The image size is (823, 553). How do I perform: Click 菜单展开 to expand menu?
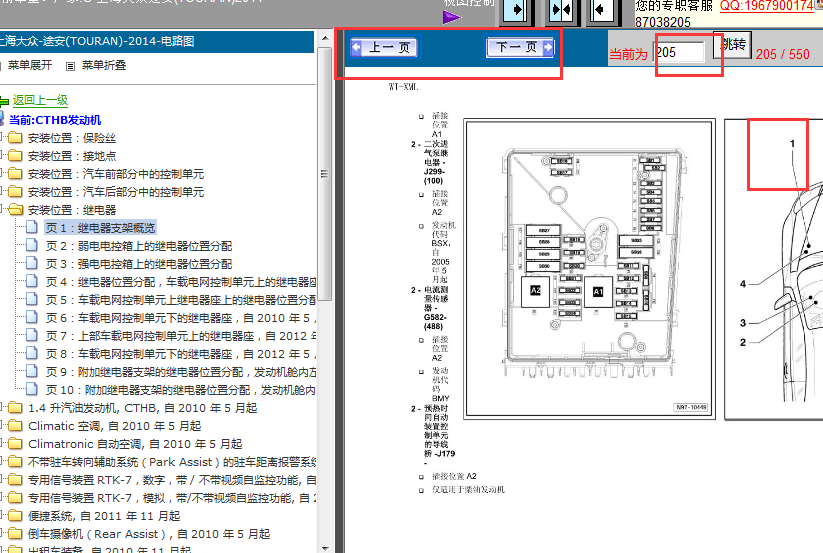coord(30,65)
